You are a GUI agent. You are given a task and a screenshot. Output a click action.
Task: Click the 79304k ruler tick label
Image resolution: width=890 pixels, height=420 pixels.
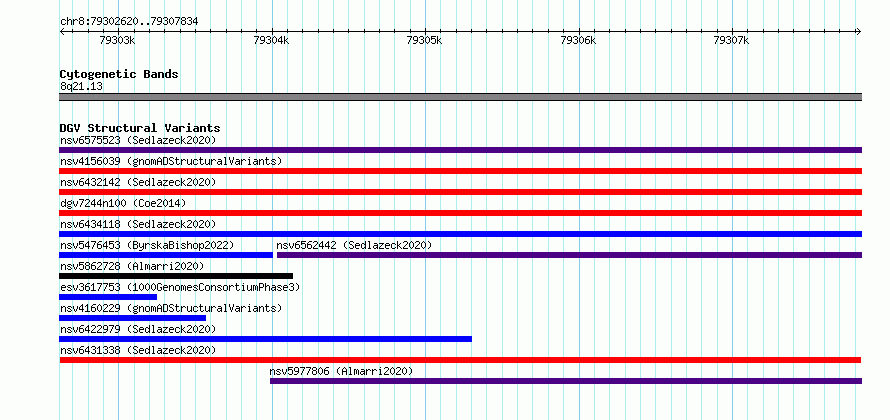point(271,40)
